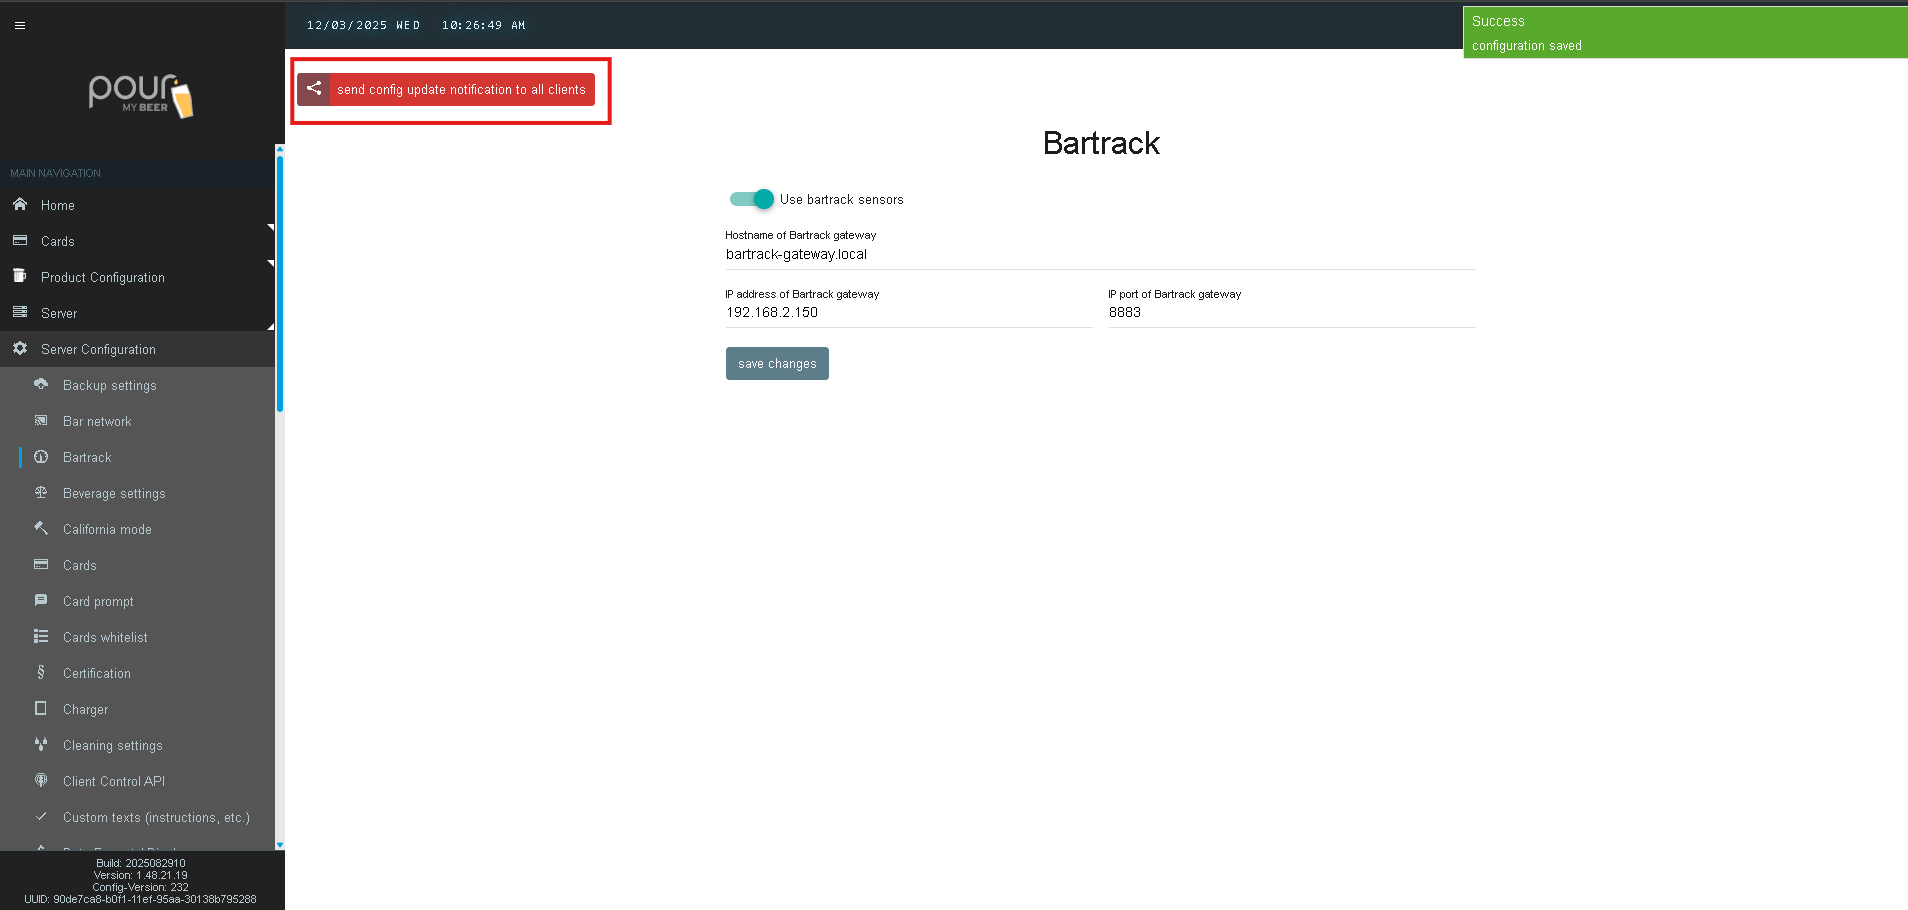Click the Home house icon

20,204
